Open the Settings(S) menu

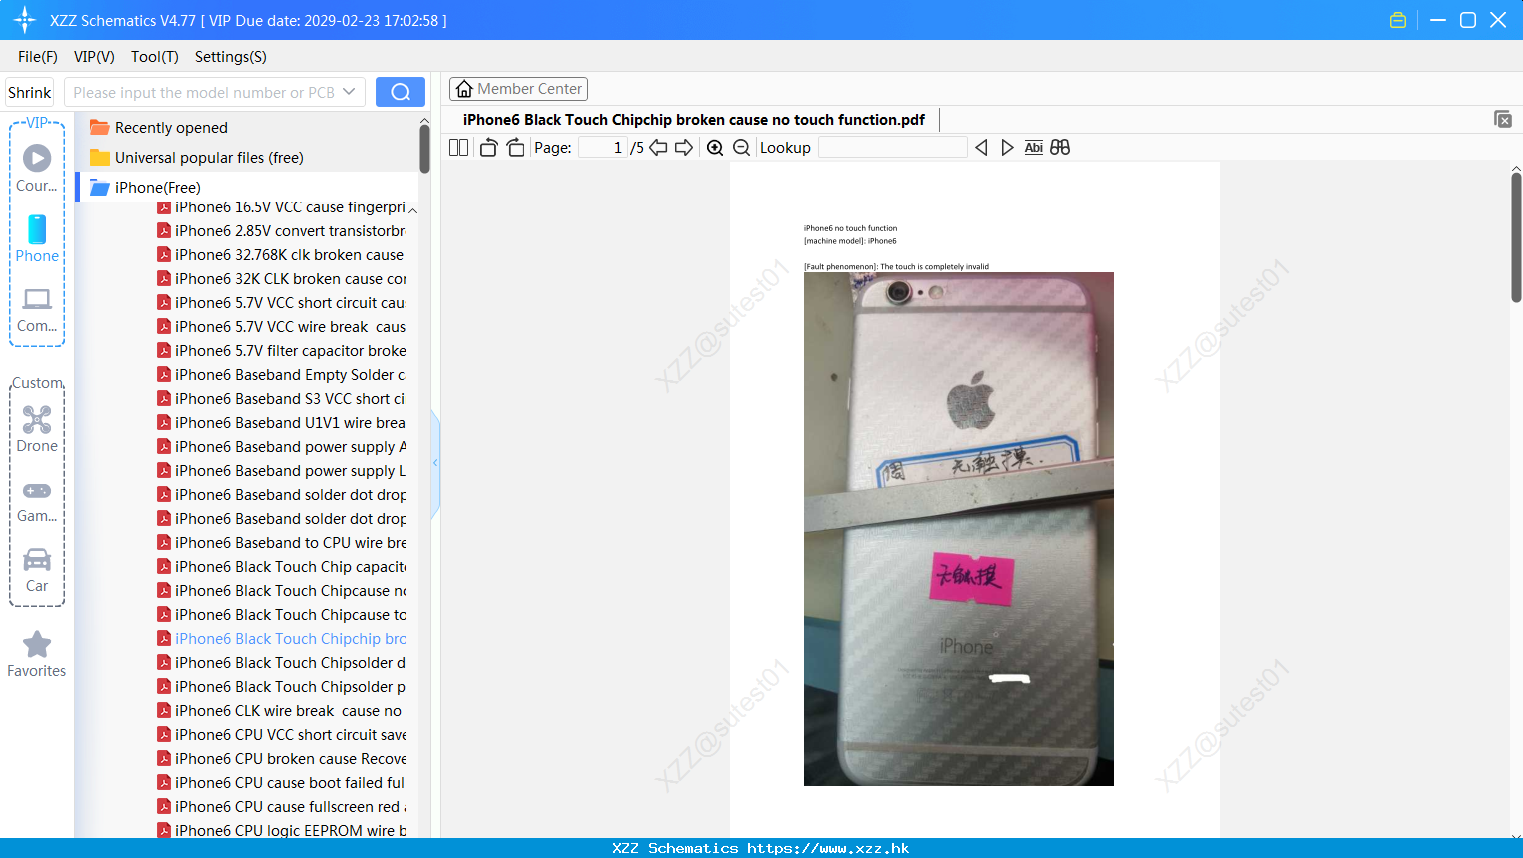[x=231, y=57]
